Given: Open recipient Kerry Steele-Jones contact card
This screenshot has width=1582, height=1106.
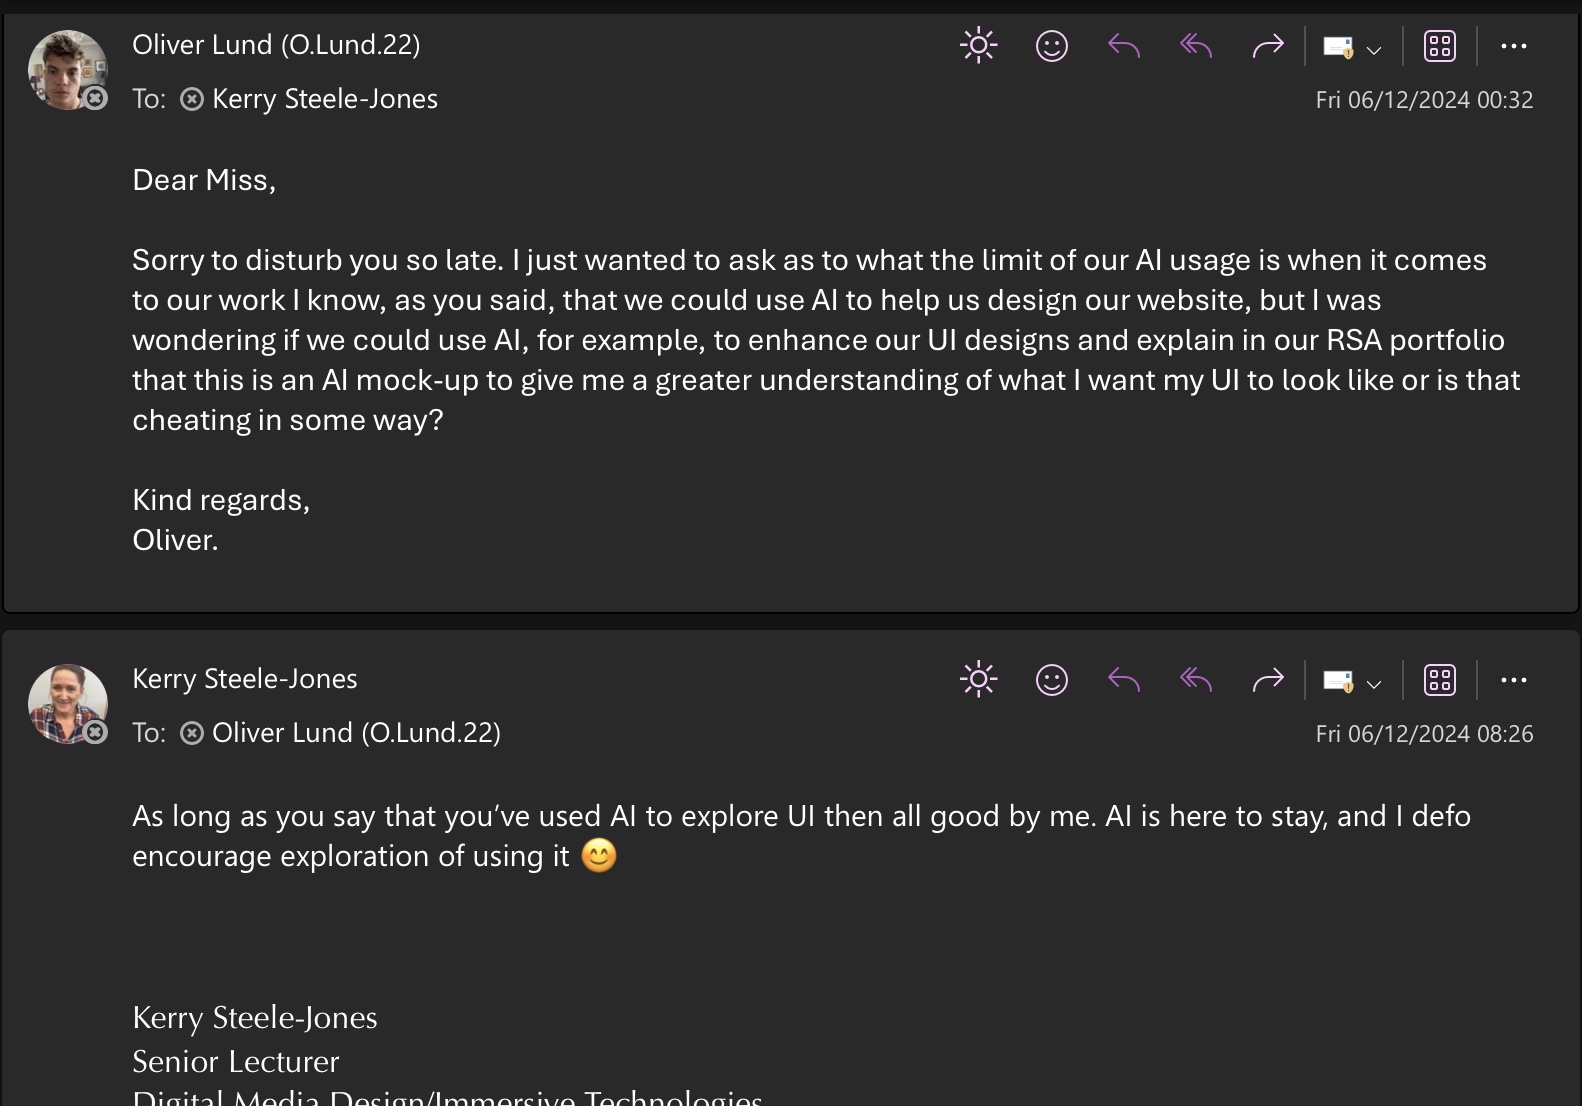Looking at the screenshot, I should coord(324,99).
